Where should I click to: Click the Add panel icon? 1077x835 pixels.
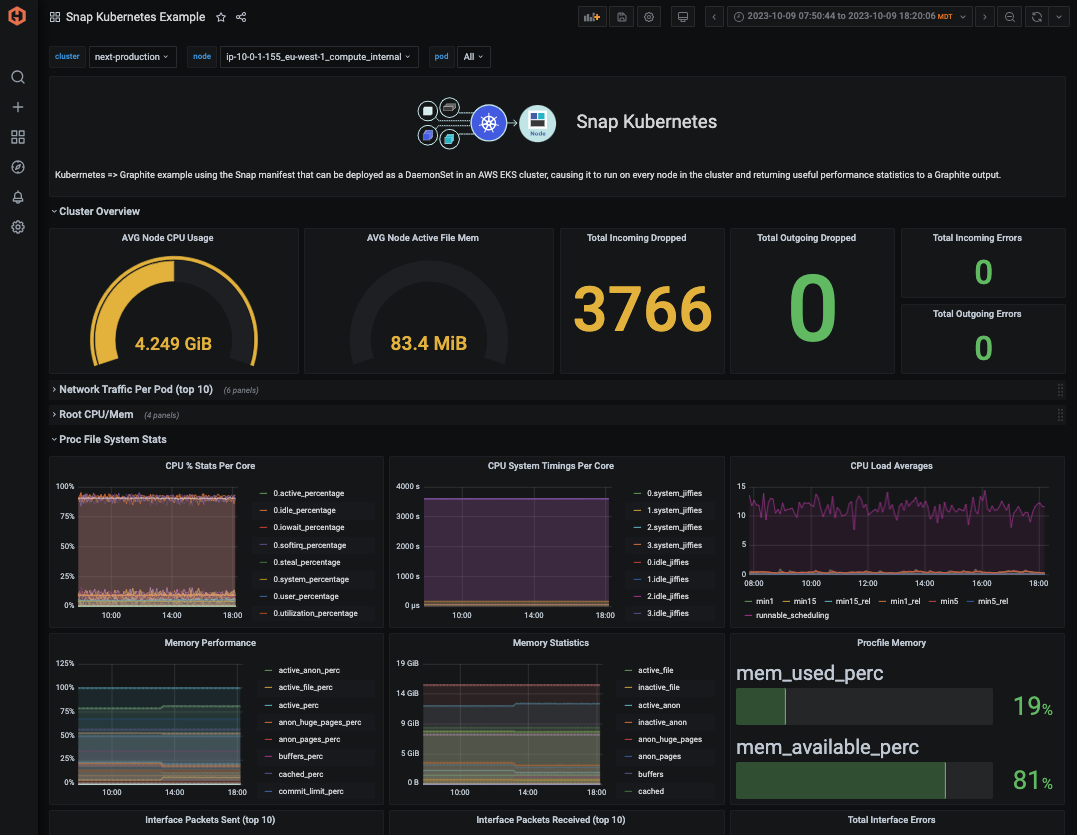(x=592, y=17)
